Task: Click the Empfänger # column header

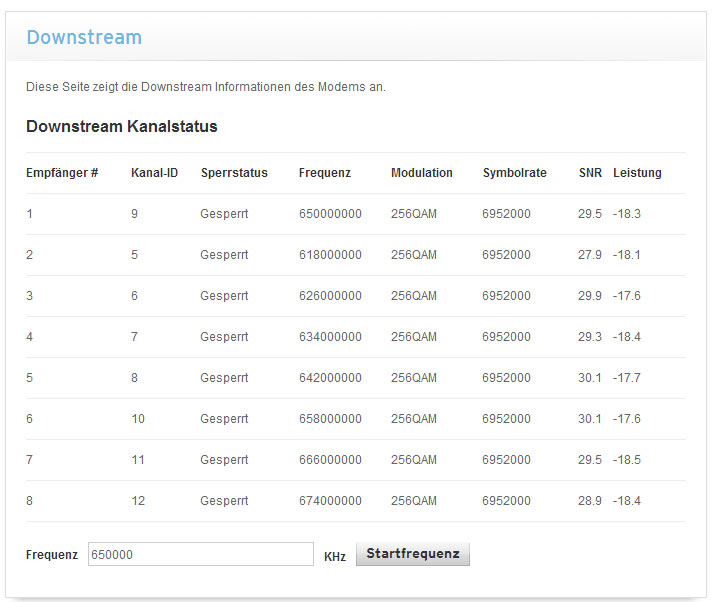Action: point(62,173)
